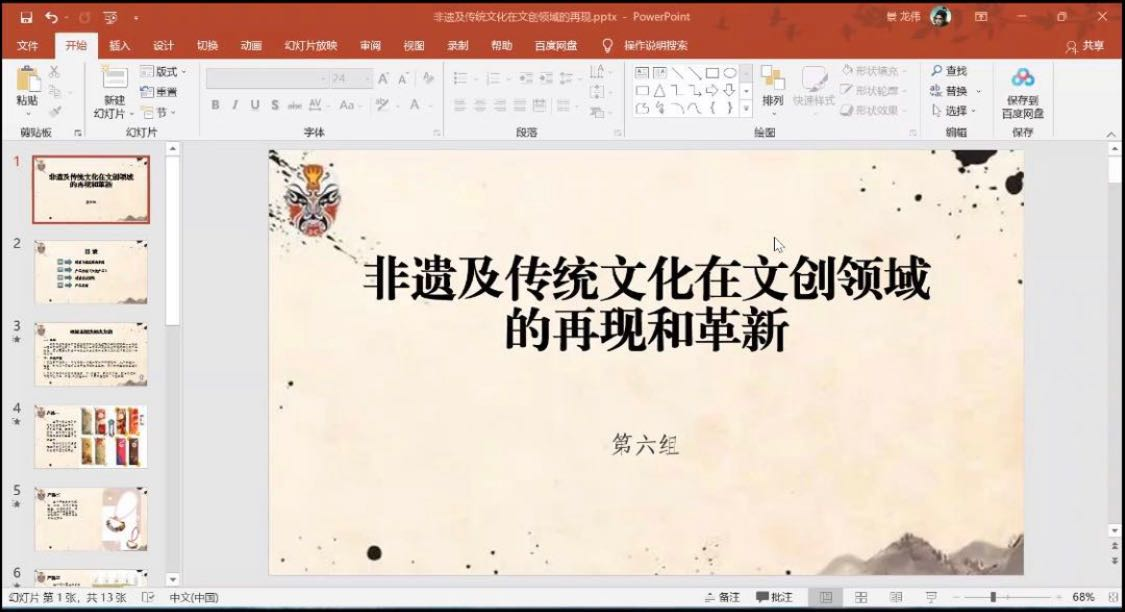Open the font color picker
1125x612 pixels.
click(x=418, y=105)
